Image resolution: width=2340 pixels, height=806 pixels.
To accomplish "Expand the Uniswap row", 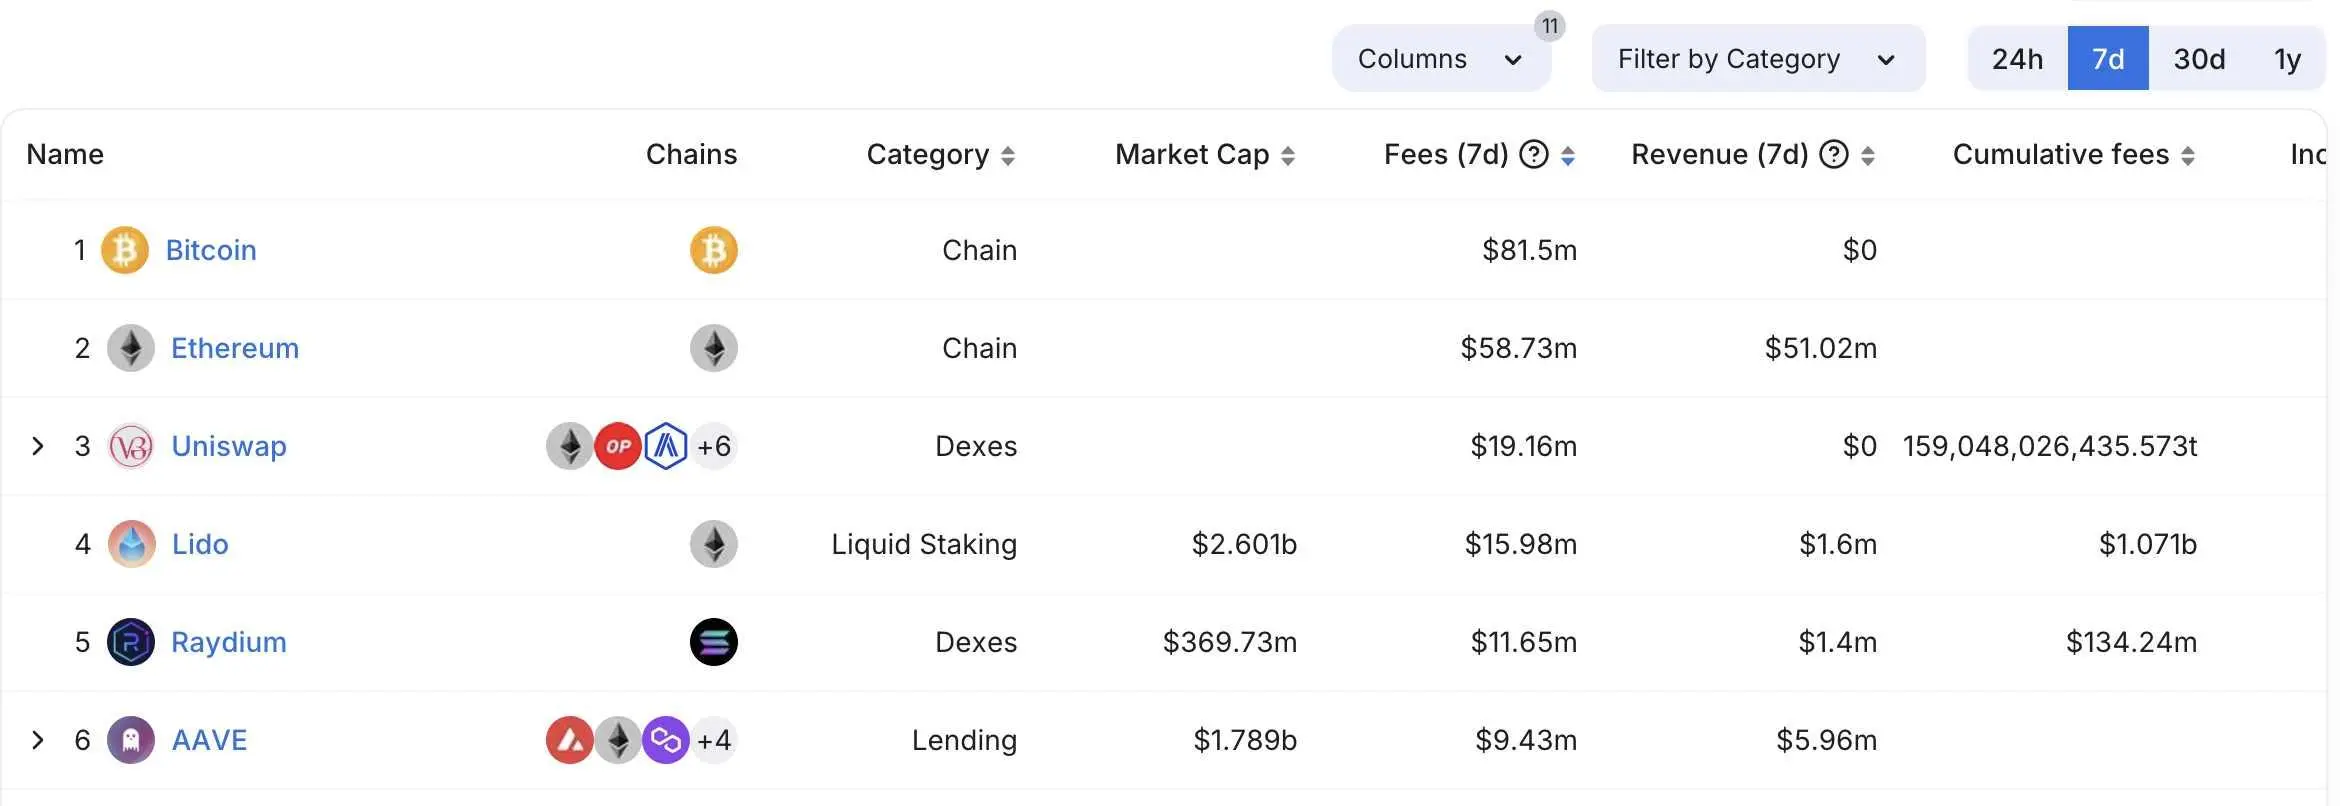I will pos(38,446).
